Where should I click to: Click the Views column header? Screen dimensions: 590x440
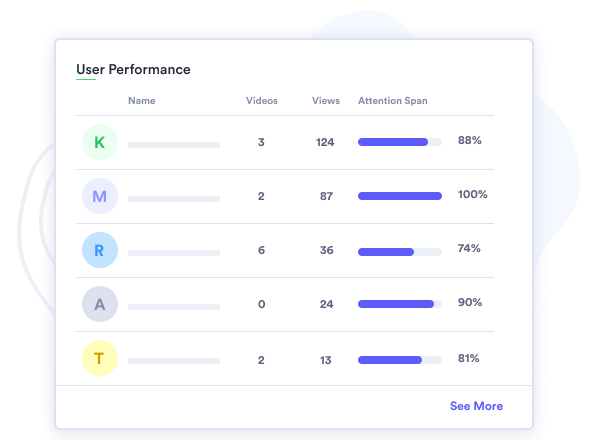coord(325,100)
